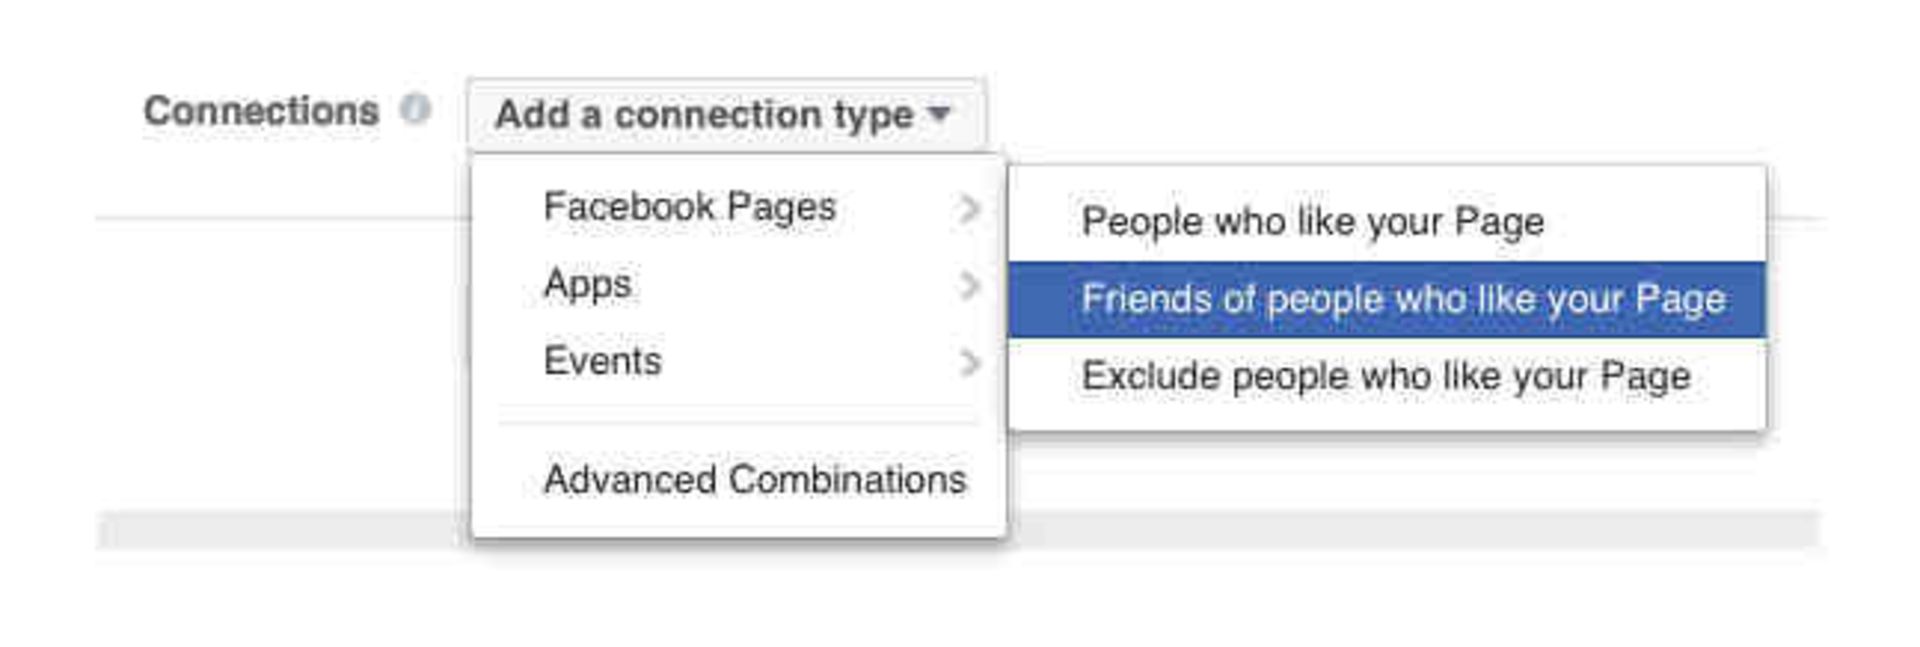Viewport: 1920px width, 647px height.
Task: Choose Advanced Combinations from the menu
Action: [x=754, y=480]
